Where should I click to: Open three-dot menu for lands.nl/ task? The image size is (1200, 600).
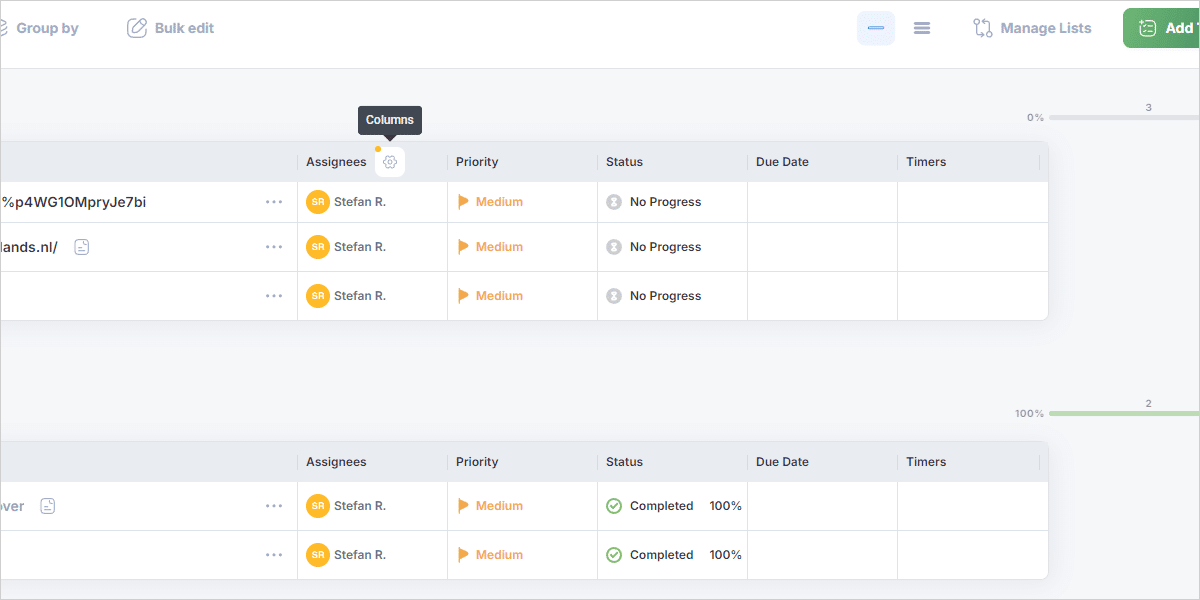tap(274, 247)
